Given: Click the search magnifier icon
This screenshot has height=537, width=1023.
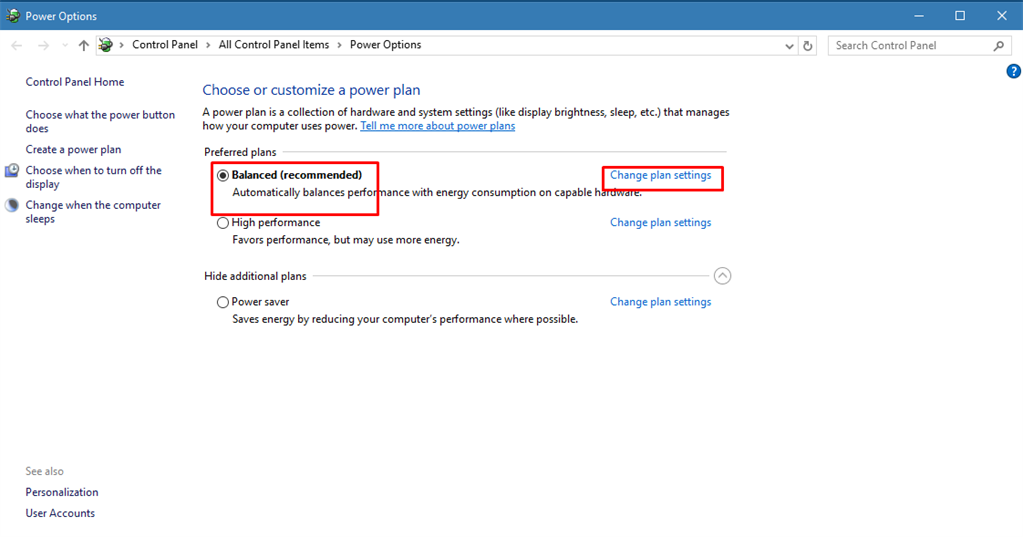Looking at the screenshot, I should (998, 46).
